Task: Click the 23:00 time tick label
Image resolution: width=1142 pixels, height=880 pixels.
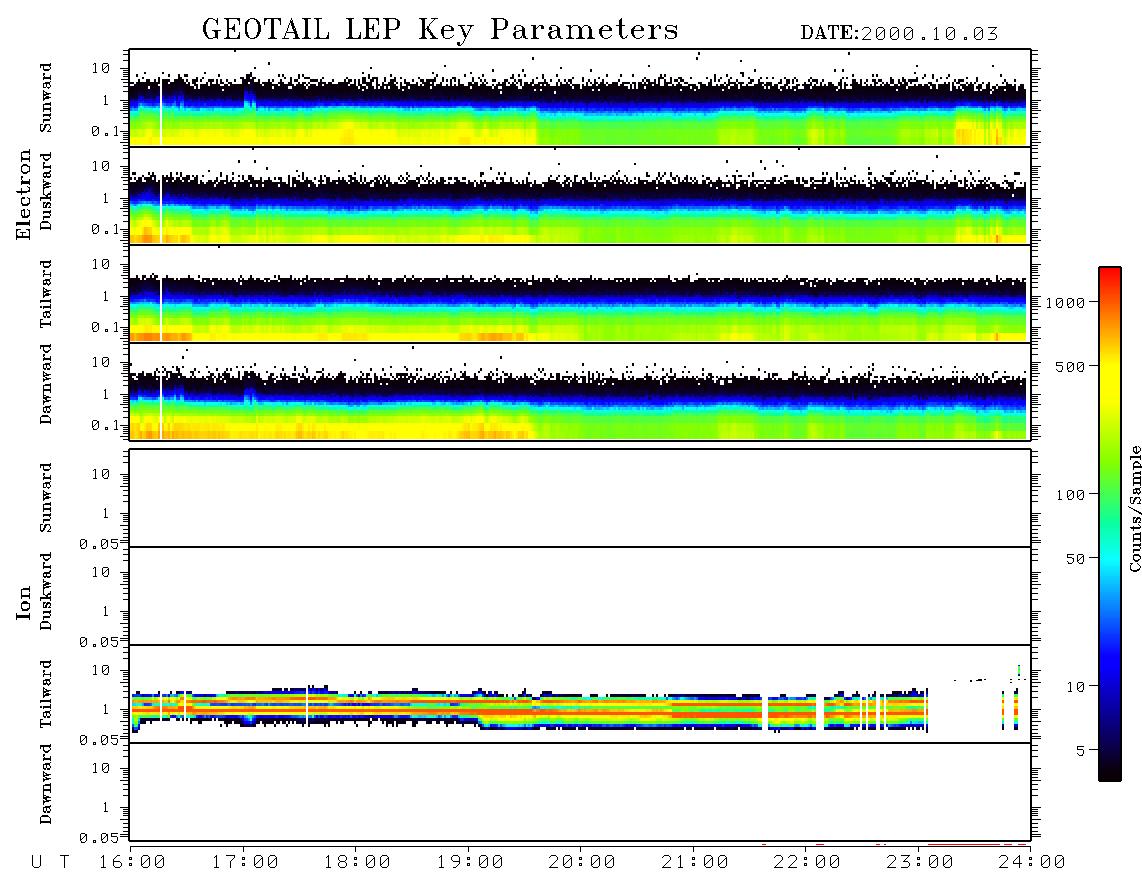Action: pyautogui.click(x=920, y=863)
